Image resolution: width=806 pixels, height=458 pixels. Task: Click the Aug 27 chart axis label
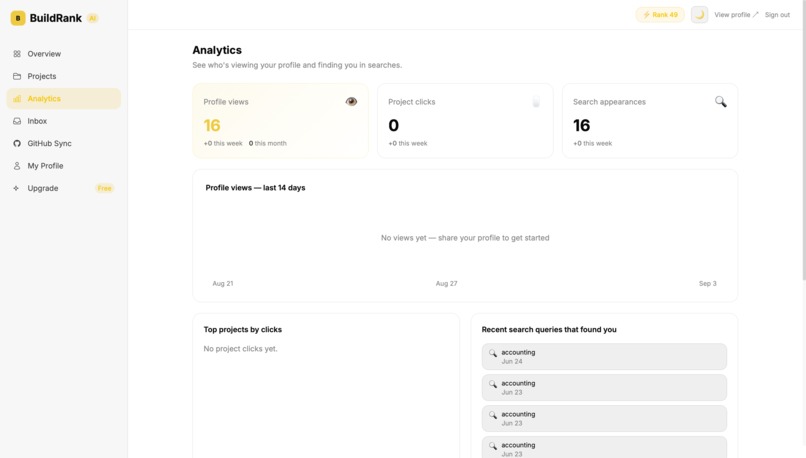pos(446,283)
